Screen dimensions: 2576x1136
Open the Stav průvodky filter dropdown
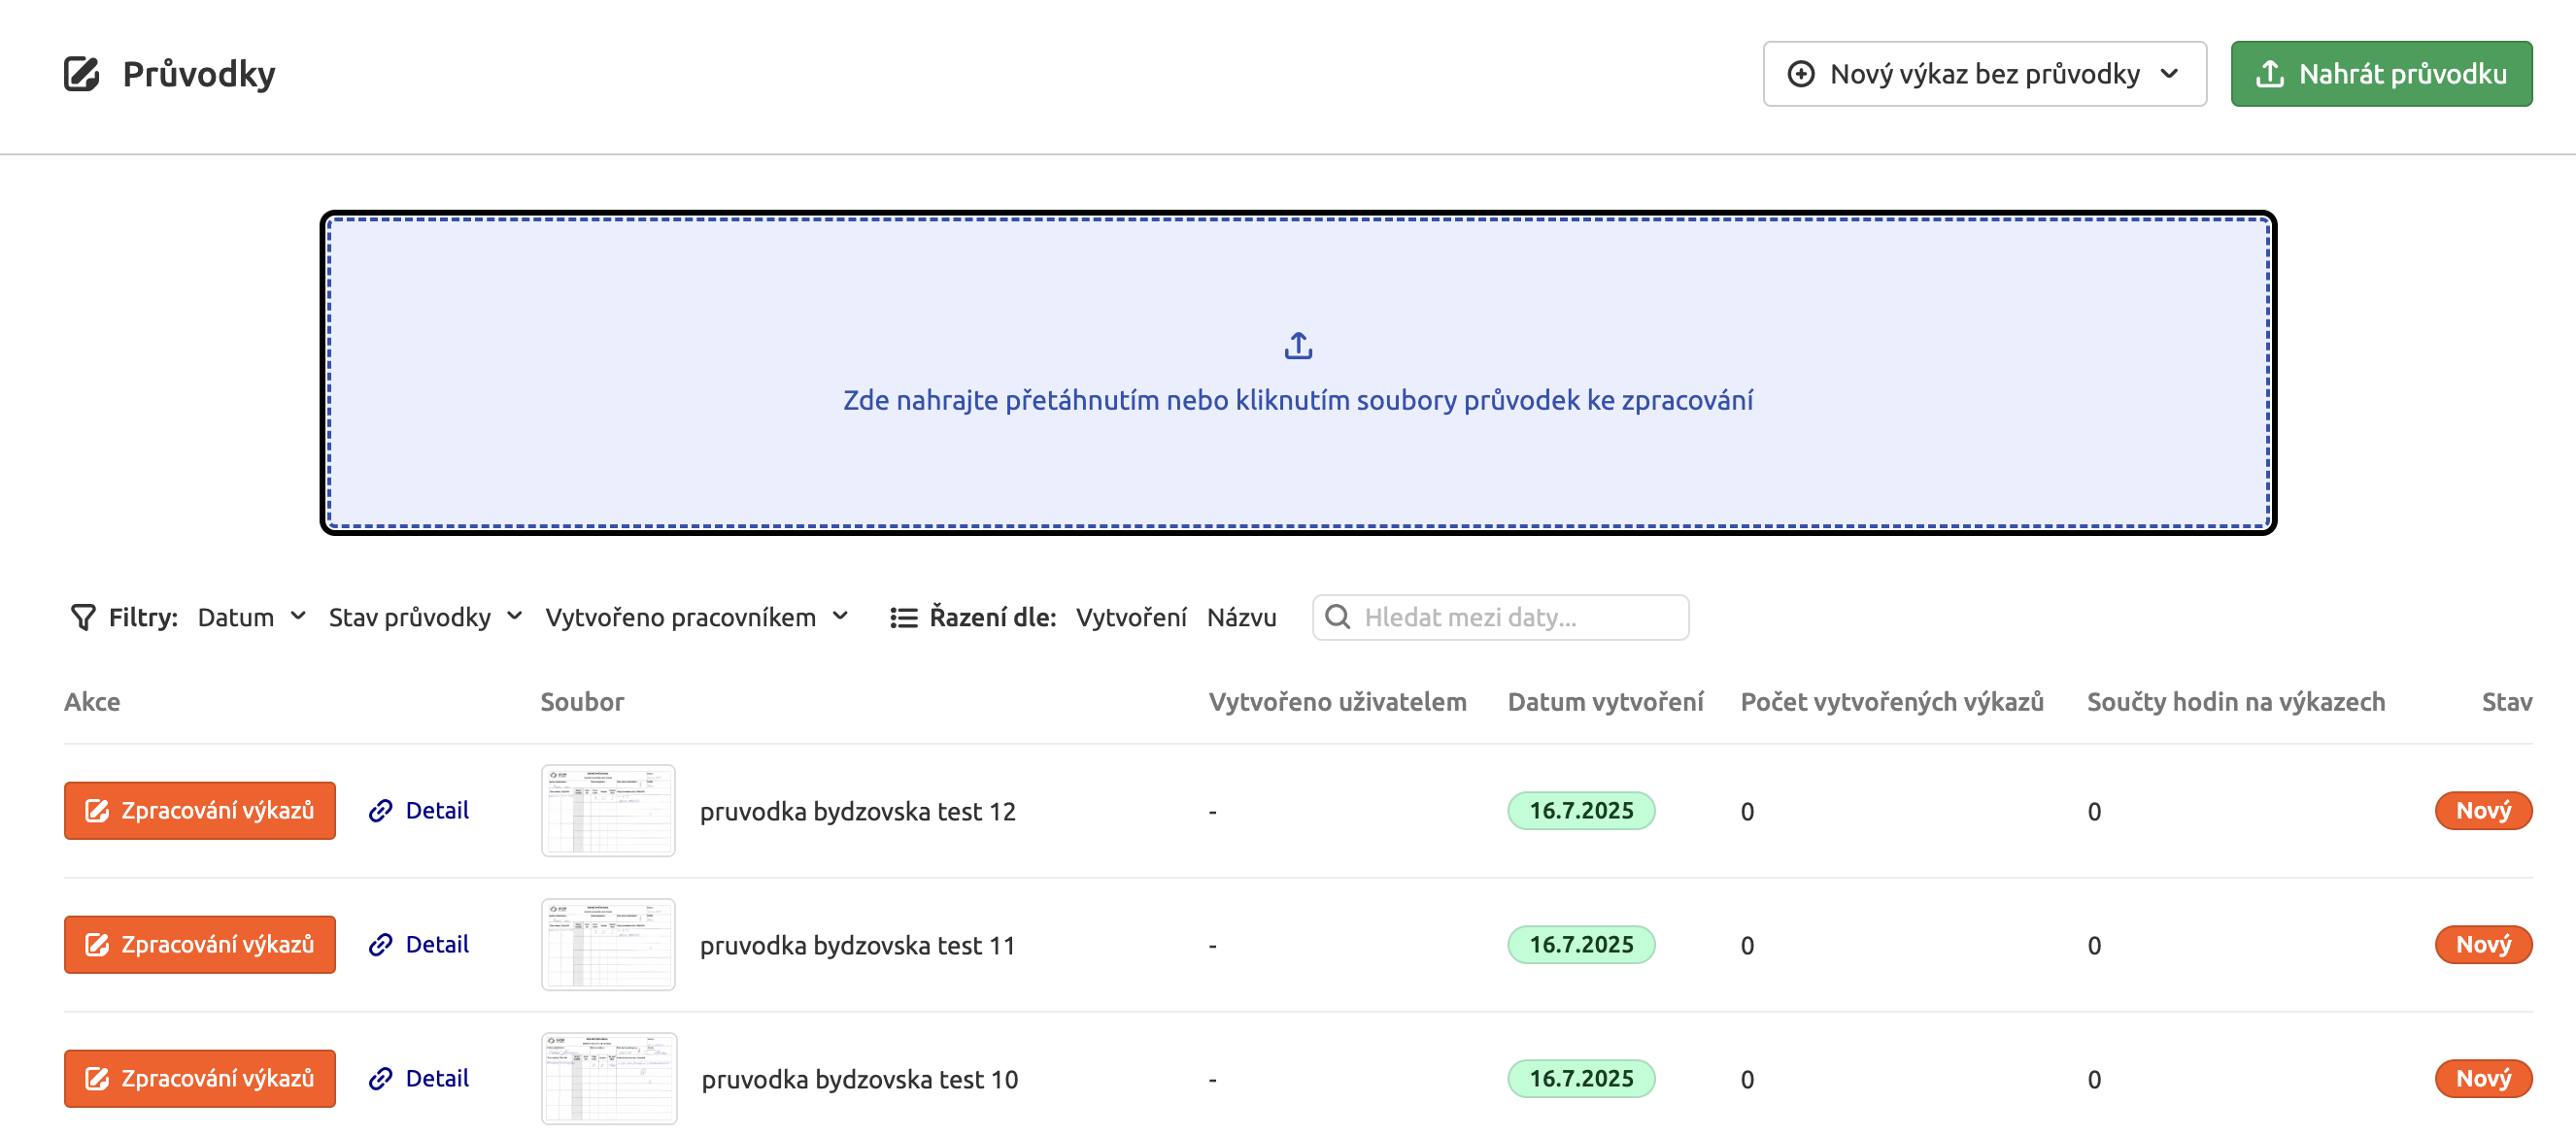point(426,617)
